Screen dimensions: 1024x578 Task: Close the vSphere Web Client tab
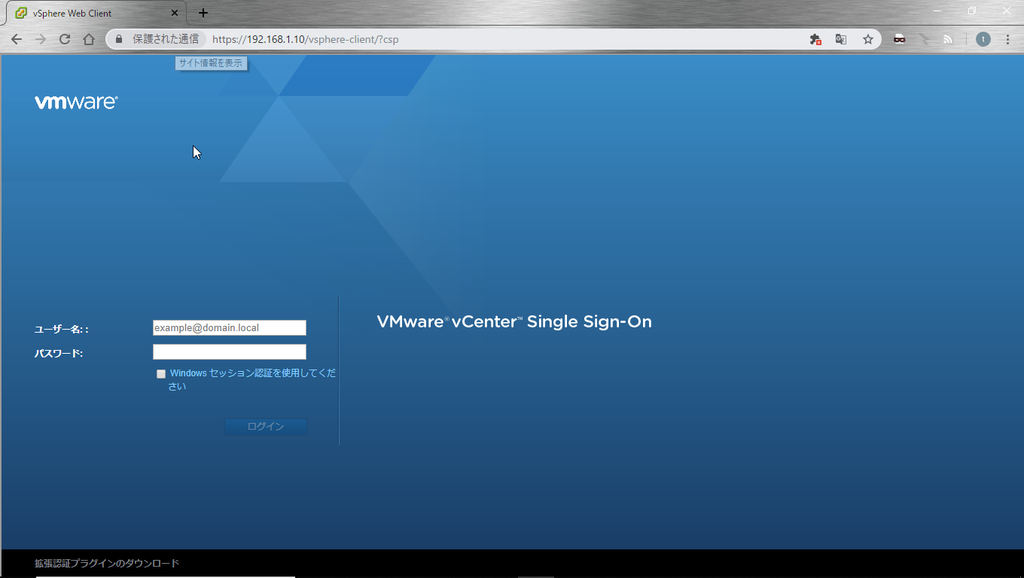[174, 13]
